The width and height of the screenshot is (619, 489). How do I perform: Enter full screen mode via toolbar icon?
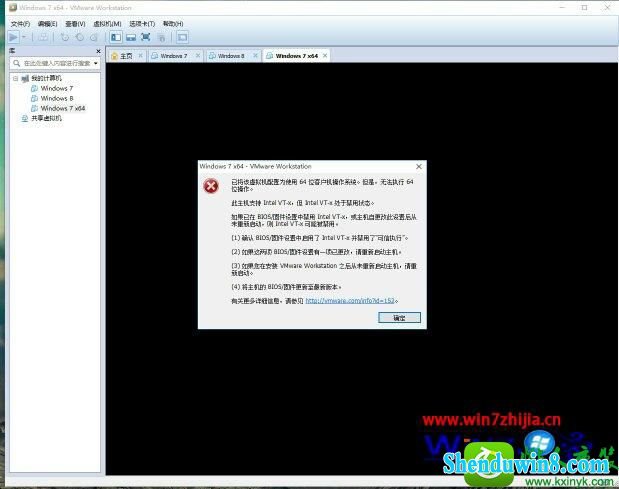(x=146, y=37)
